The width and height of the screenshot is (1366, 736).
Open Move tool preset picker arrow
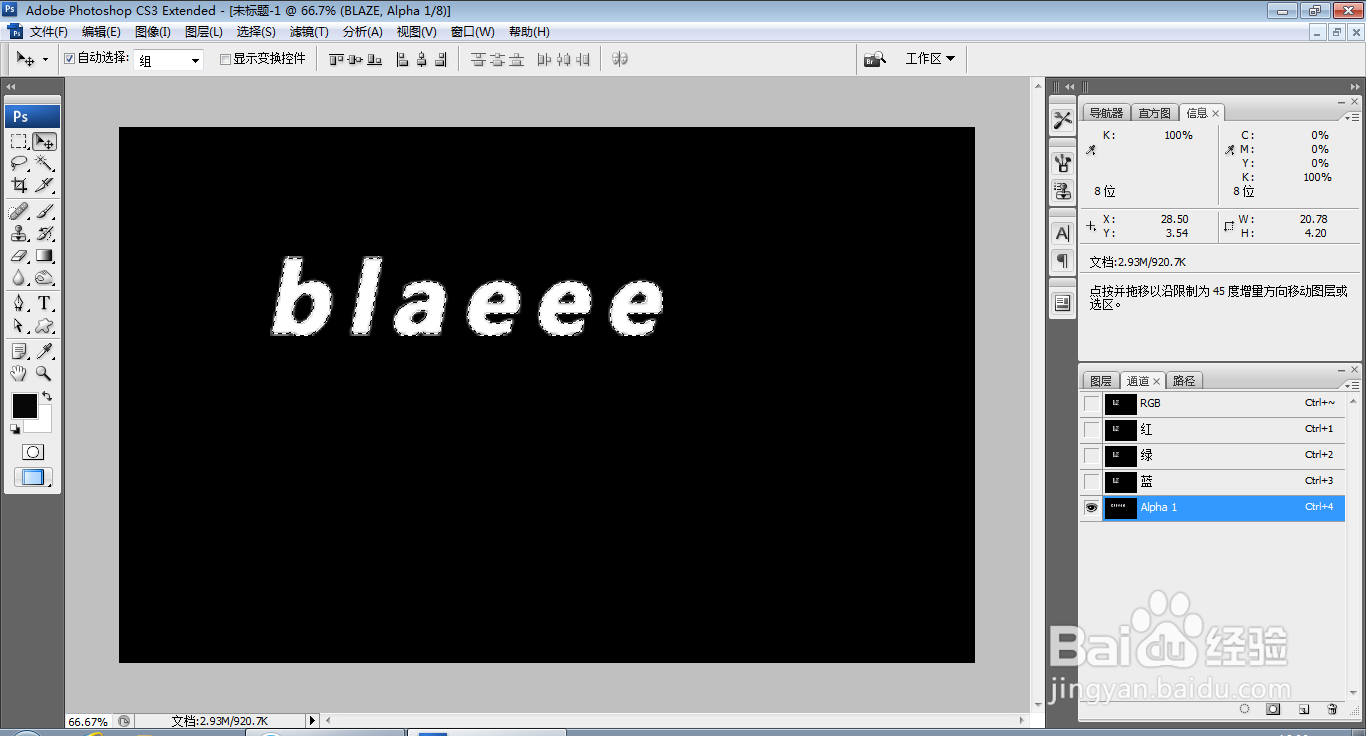[x=45, y=60]
